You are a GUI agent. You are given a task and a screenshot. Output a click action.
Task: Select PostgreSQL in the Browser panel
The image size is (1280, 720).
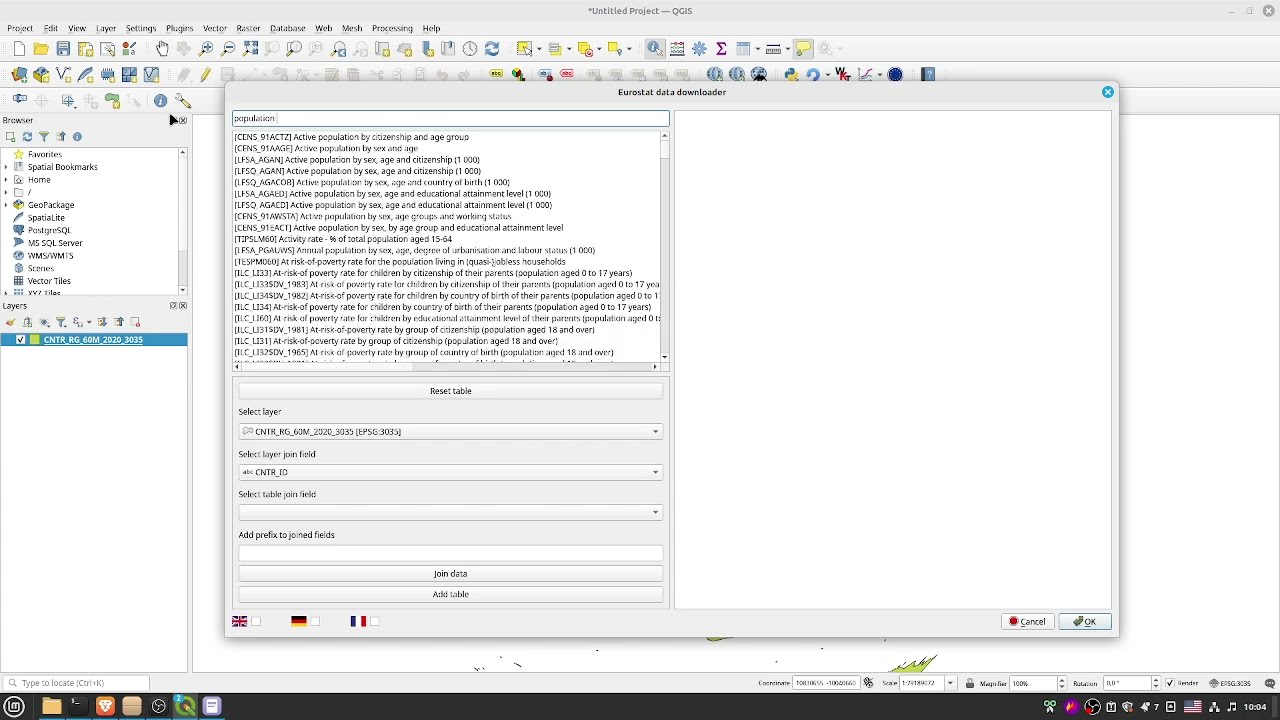(x=49, y=230)
